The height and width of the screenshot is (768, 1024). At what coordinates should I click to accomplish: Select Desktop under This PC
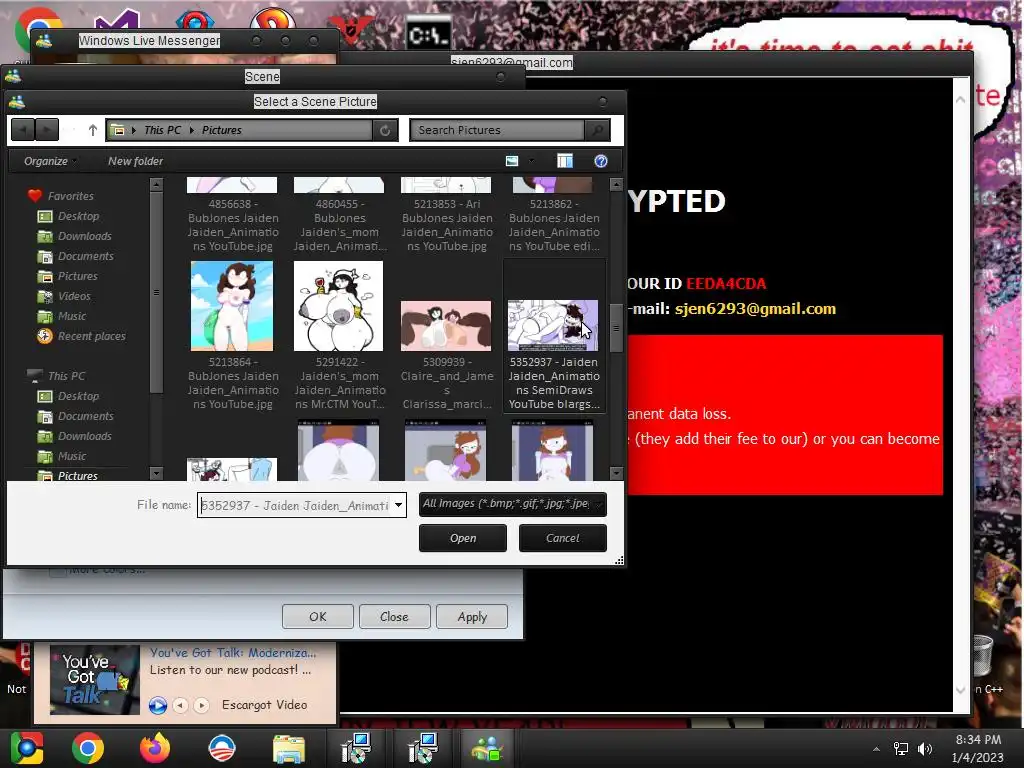(78, 396)
